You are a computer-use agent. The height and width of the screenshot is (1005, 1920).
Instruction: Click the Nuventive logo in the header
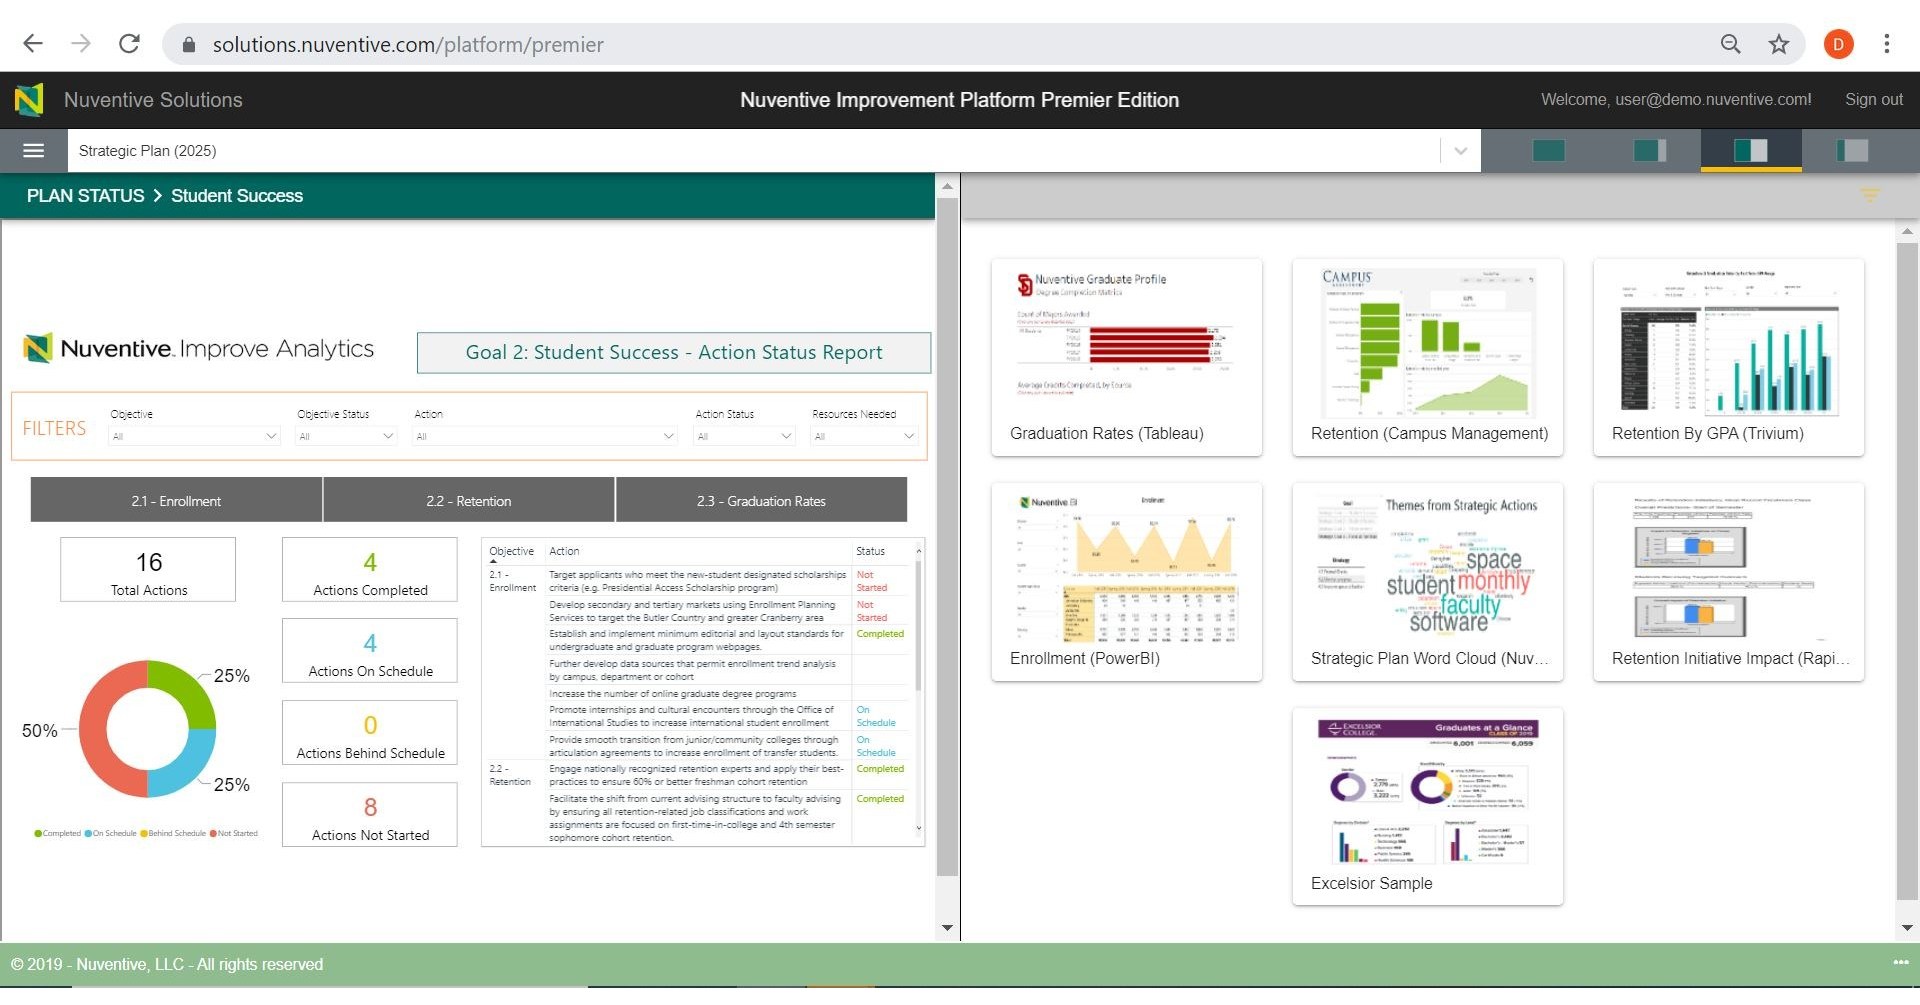(27, 99)
